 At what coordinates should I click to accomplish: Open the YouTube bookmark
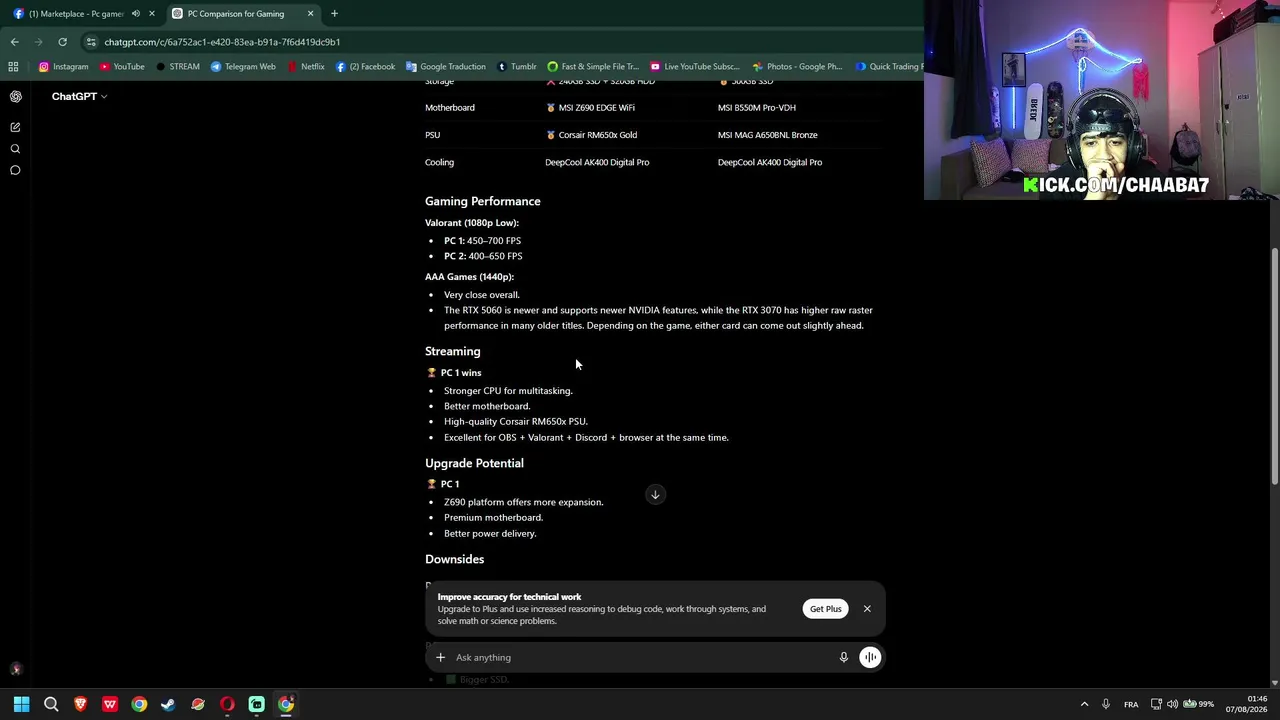click(x=122, y=67)
